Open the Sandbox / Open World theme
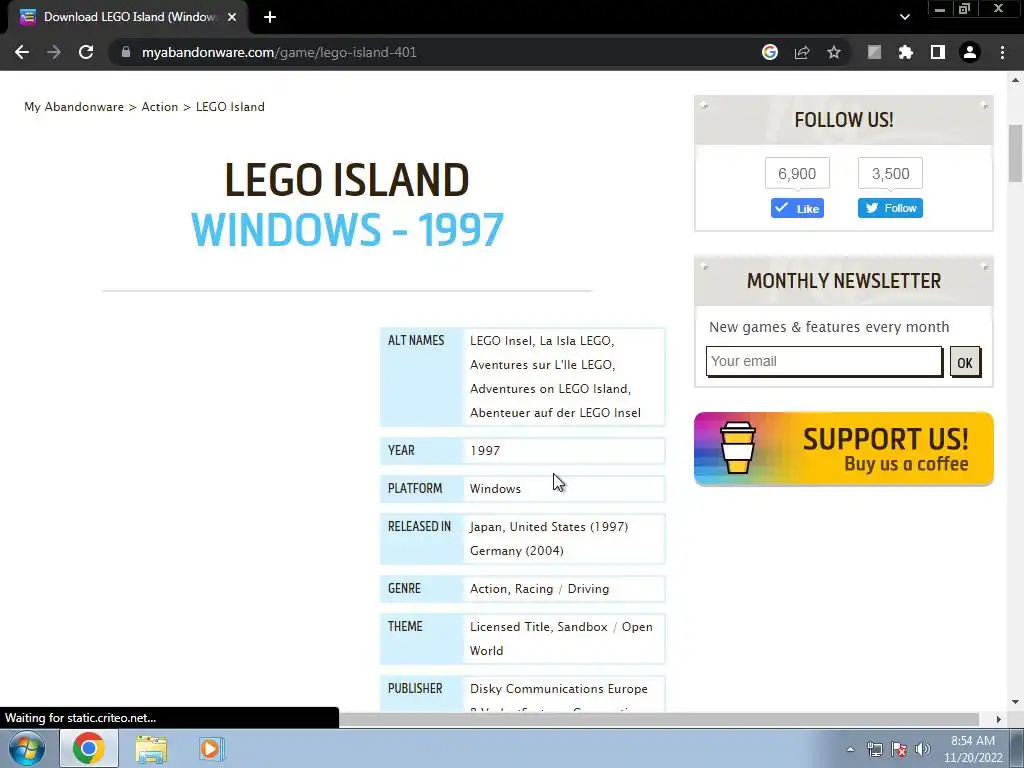The image size is (1024, 768). pyautogui.click(x=605, y=626)
